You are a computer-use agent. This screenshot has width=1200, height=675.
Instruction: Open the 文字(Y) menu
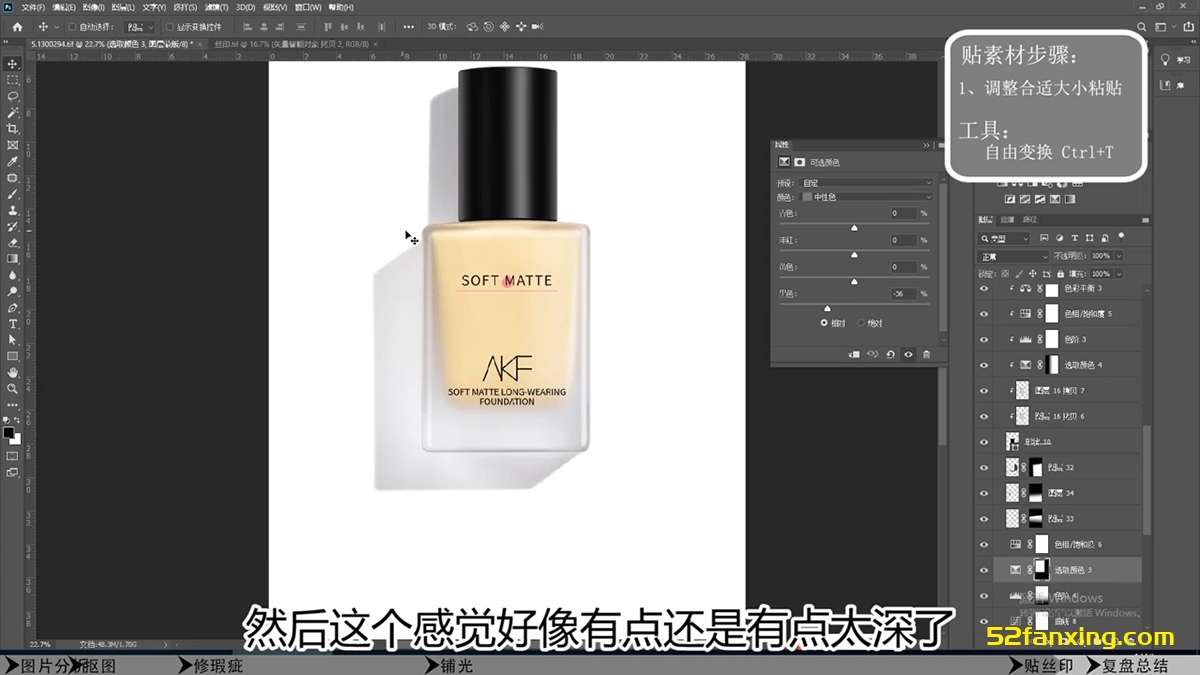pyautogui.click(x=154, y=7)
